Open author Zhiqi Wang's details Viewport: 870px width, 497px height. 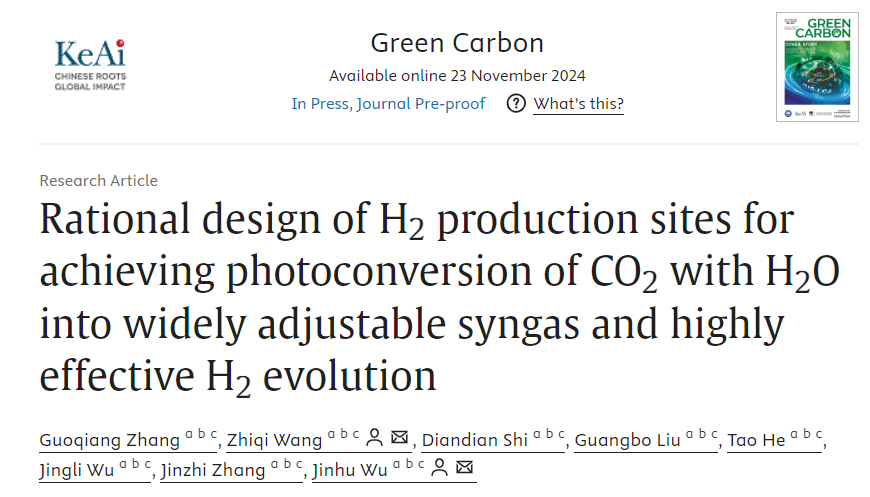coord(274,439)
